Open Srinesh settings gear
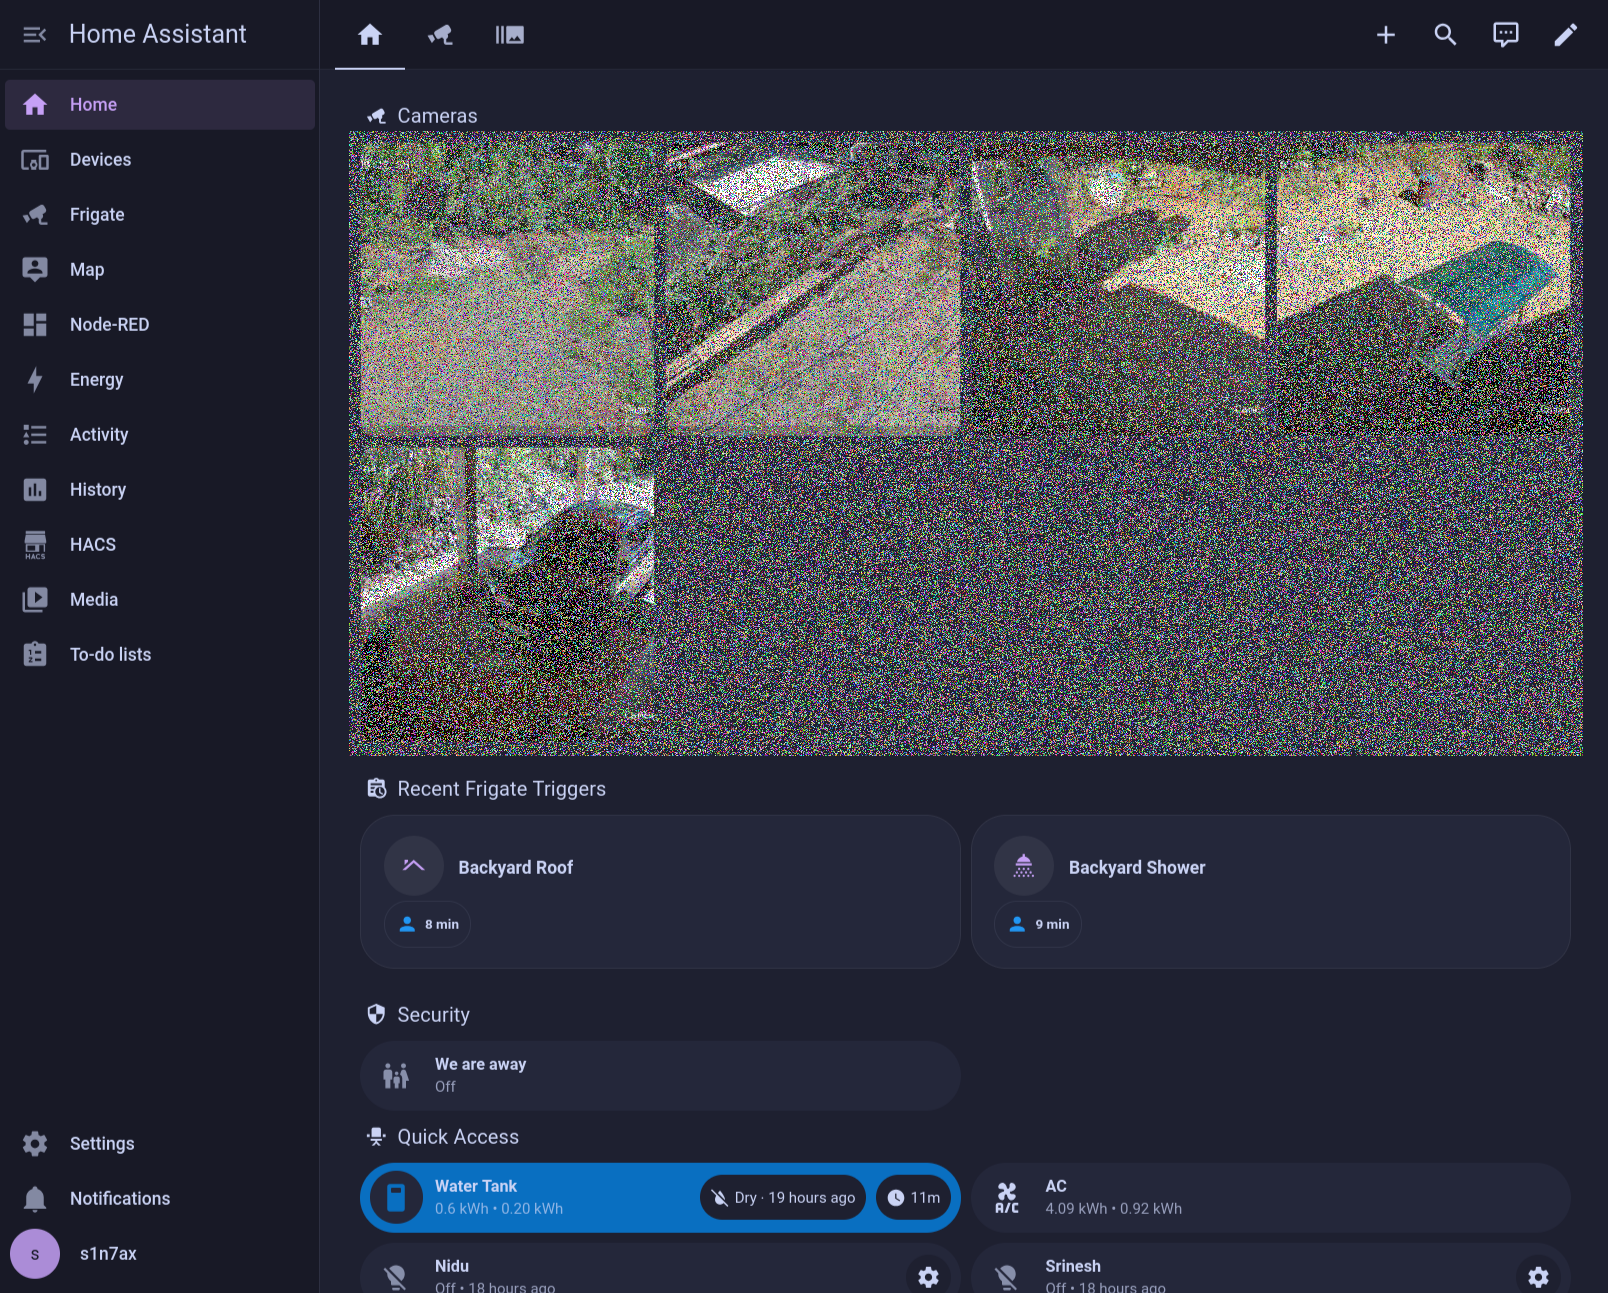 coord(1539,1277)
